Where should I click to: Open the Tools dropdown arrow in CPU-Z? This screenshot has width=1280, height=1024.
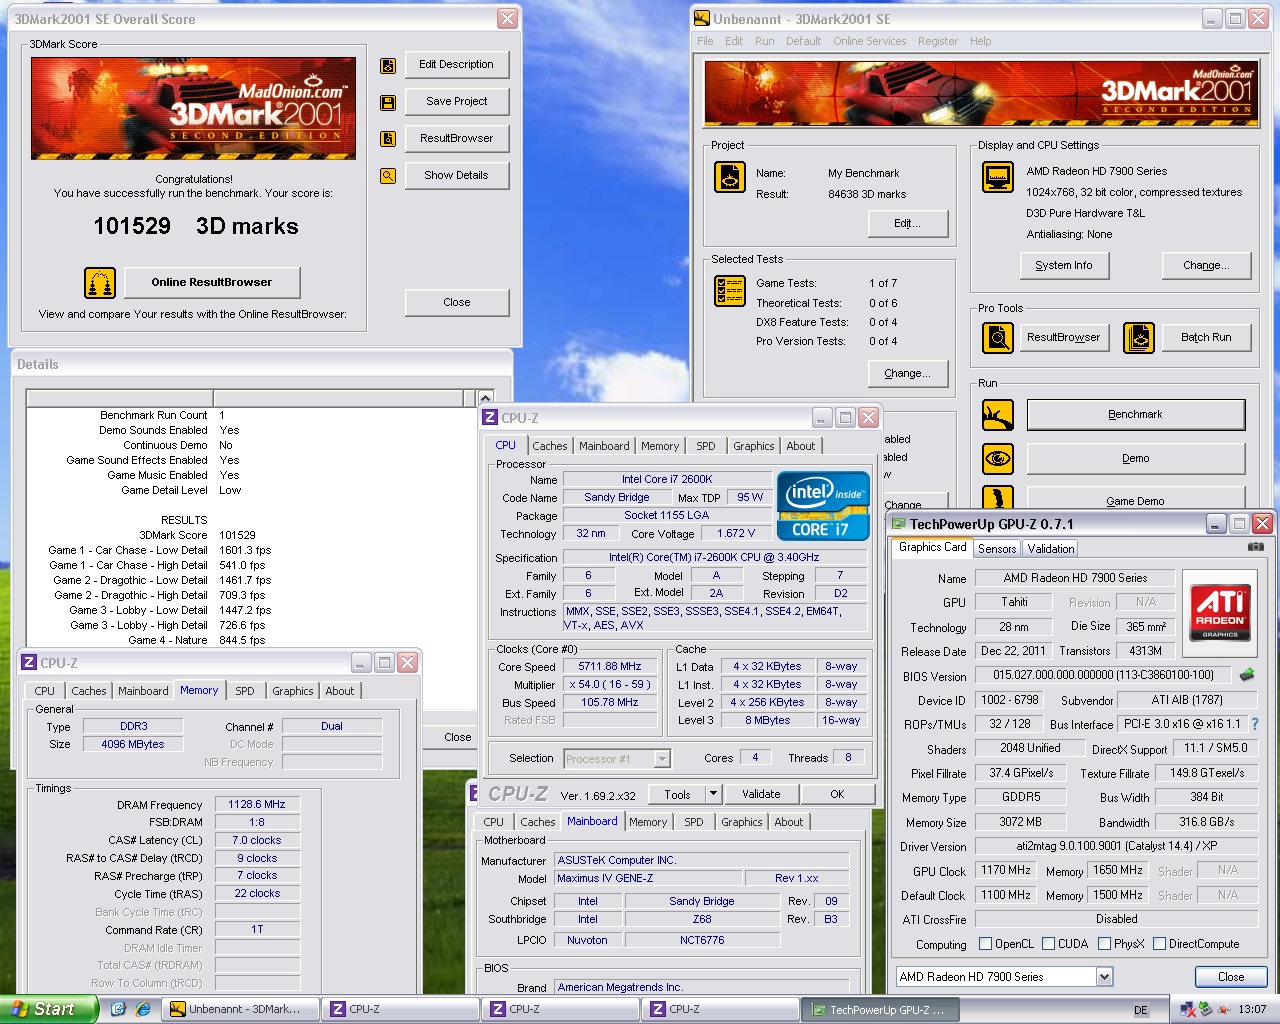pyautogui.click(x=713, y=795)
